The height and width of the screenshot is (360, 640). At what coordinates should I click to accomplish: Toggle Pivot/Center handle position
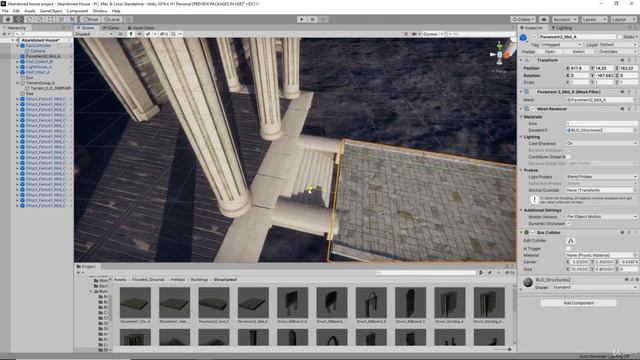click(x=91, y=19)
